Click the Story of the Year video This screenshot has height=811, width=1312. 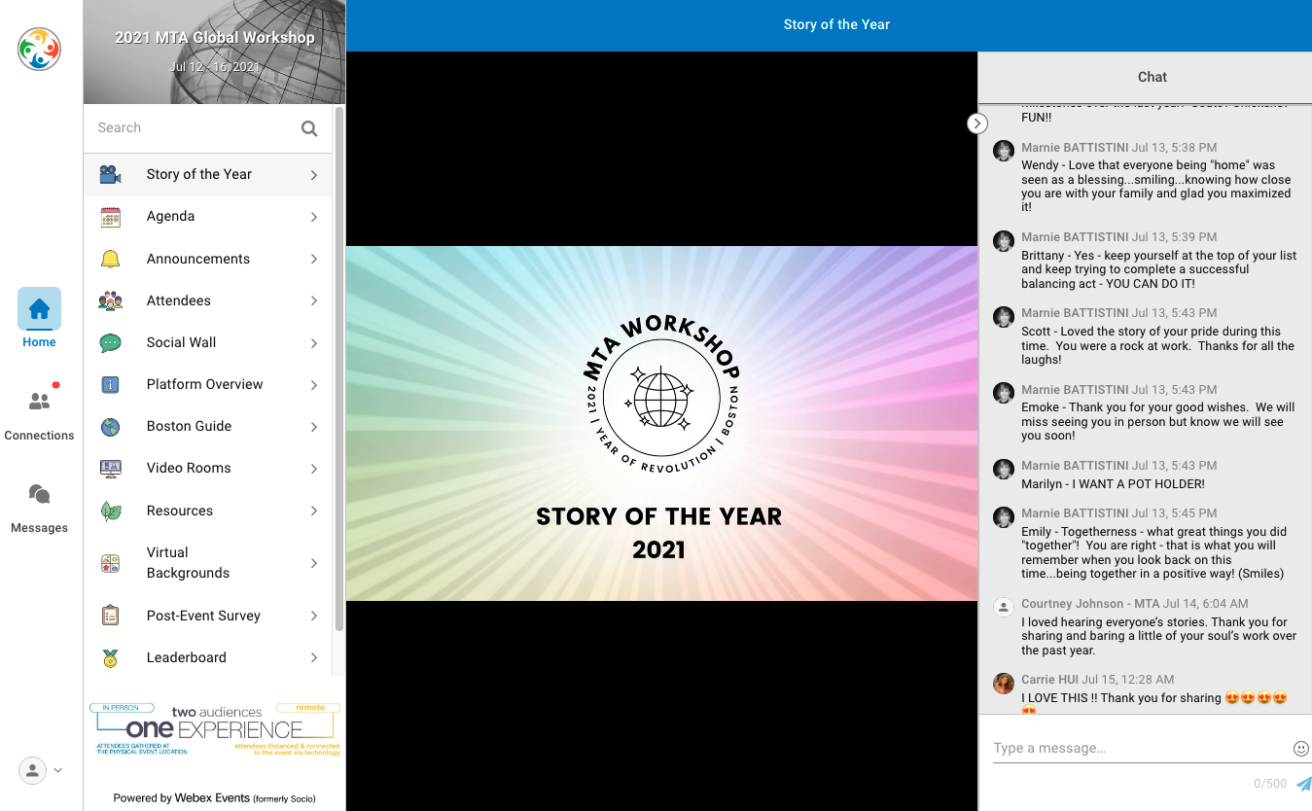(x=661, y=424)
